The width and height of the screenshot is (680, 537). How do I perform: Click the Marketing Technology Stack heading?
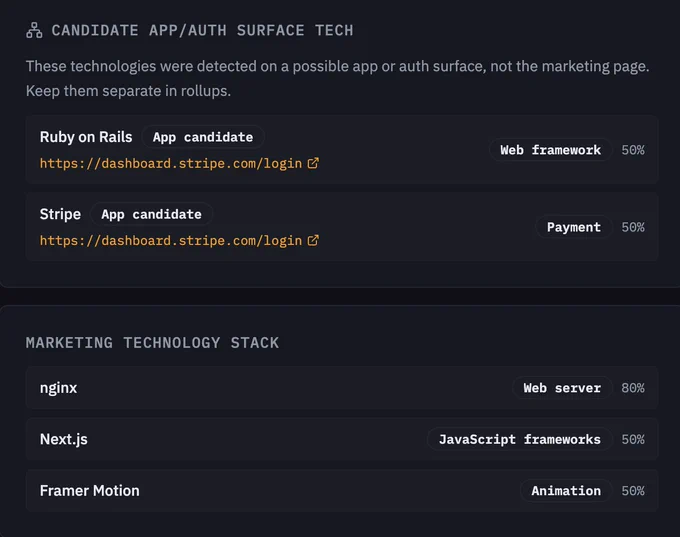tap(152, 343)
